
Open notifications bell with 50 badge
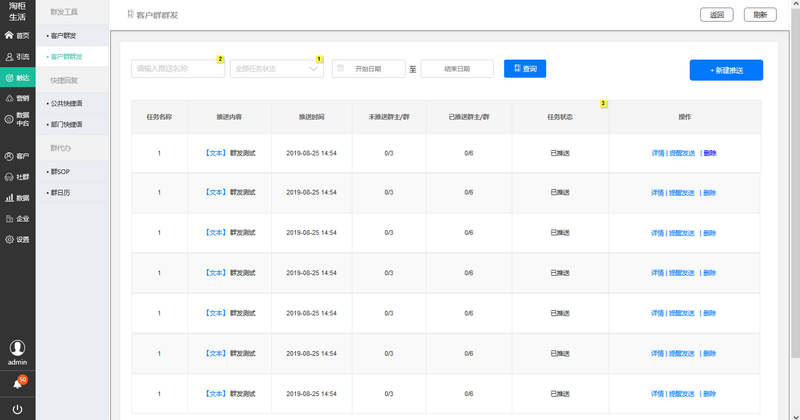coord(18,383)
